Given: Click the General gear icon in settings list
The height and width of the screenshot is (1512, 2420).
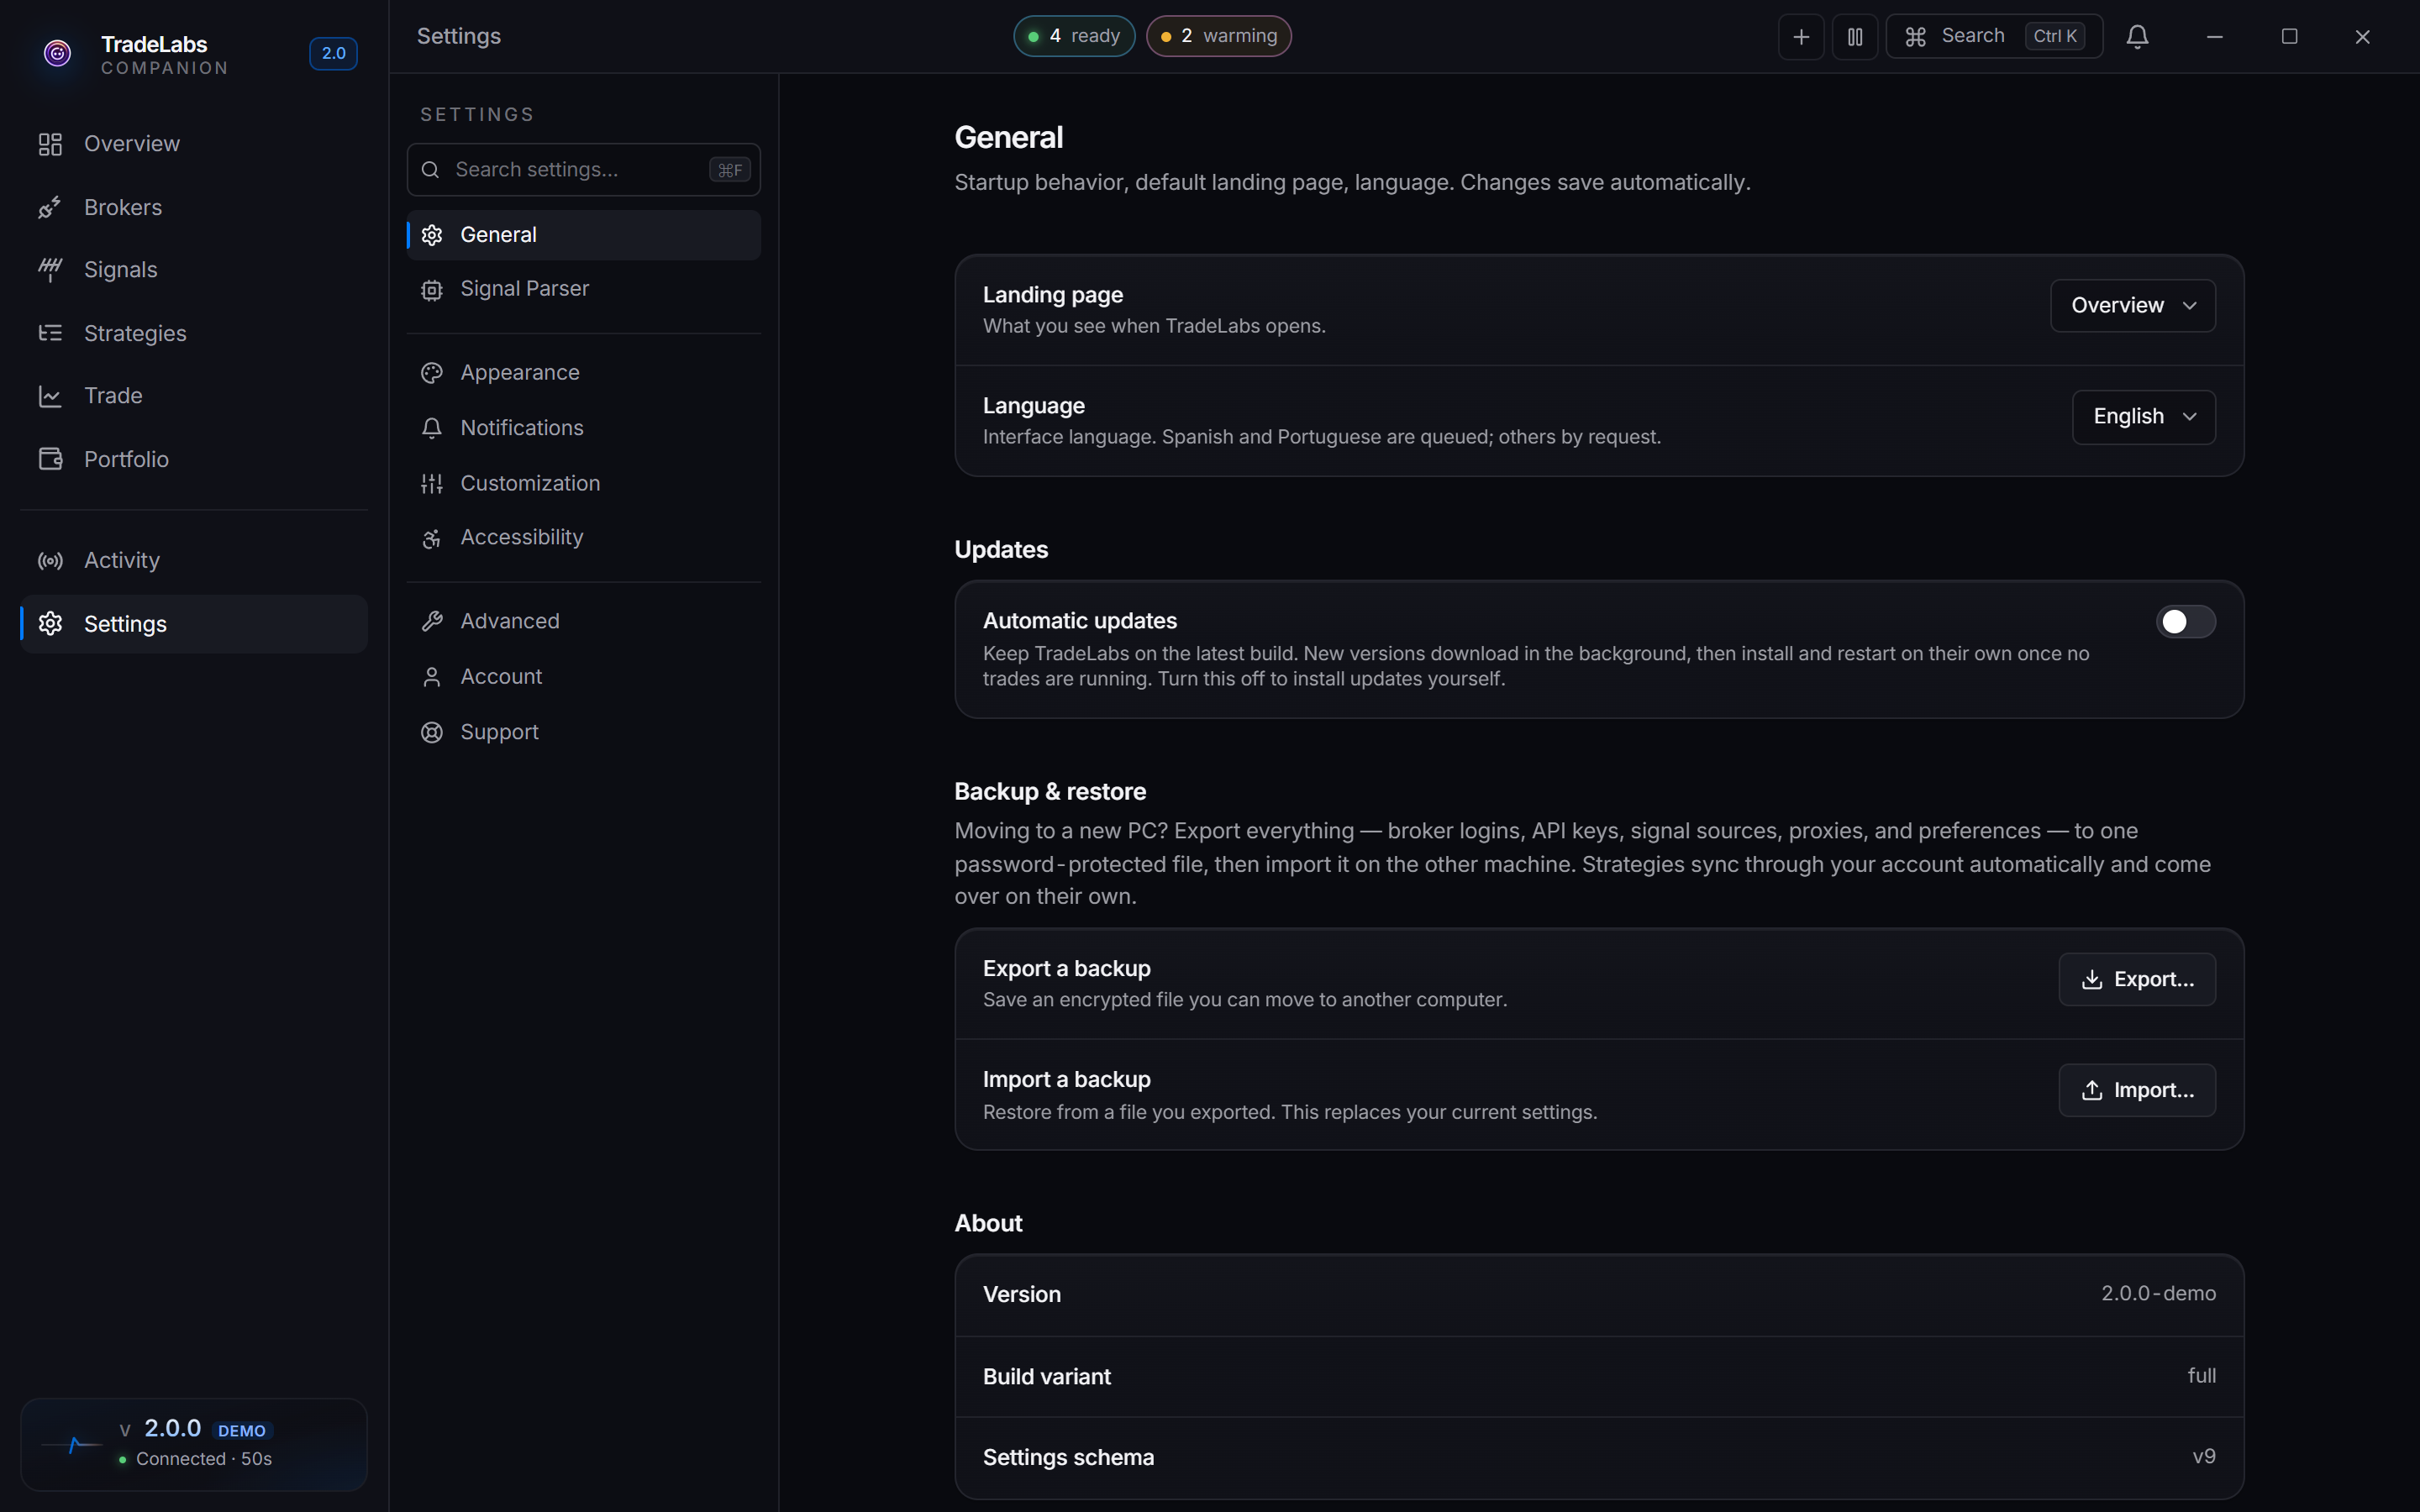Looking at the screenshot, I should 432,235.
